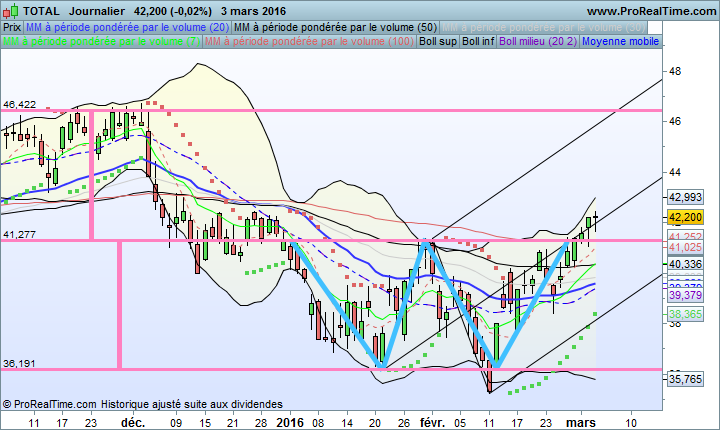Image resolution: width=720 pixels, height=430 pixels.
Task: Click the 46,422 resistance level label
Action: click(x=19, y=105)
